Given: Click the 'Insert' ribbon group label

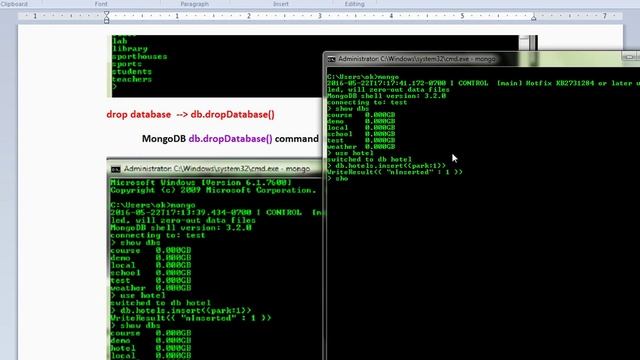Looking at the screenshot, I should [280, 4].
